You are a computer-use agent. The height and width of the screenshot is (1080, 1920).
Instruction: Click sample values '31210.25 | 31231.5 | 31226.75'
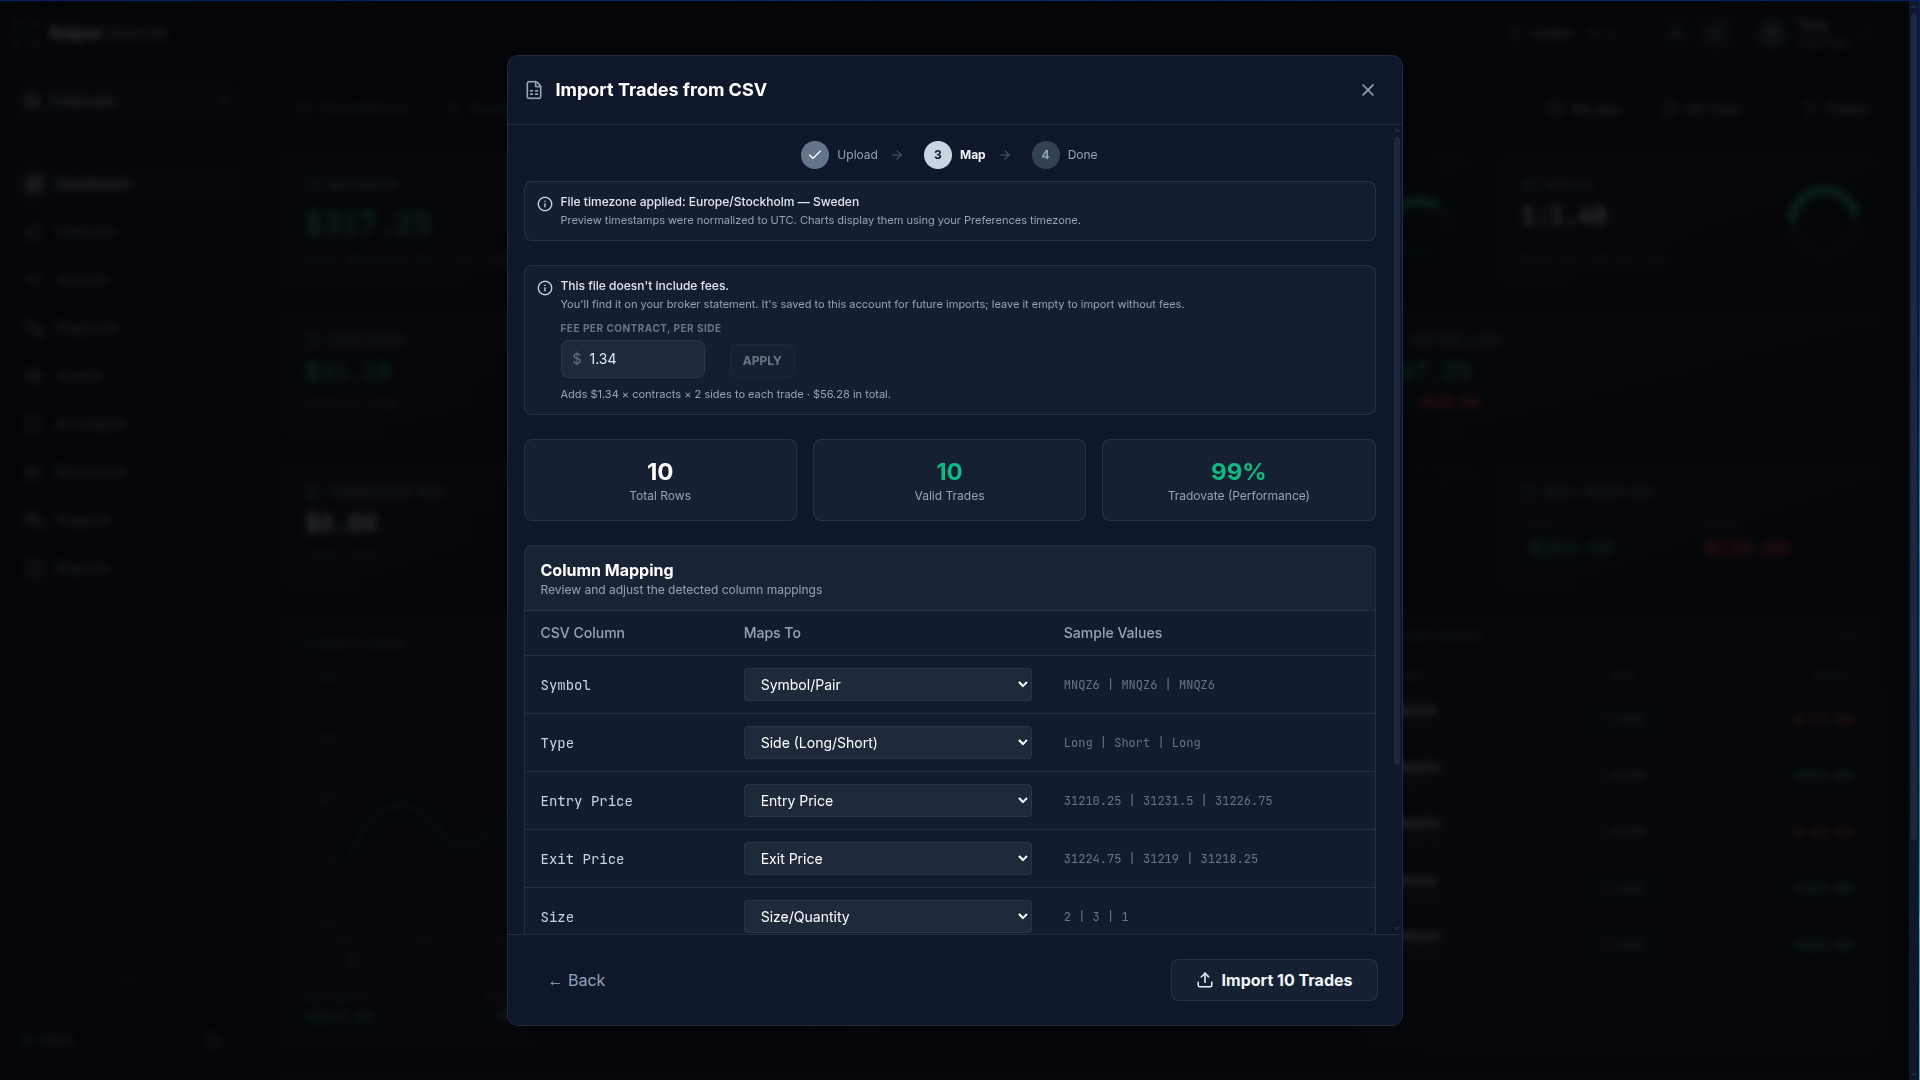point(1168,801)
